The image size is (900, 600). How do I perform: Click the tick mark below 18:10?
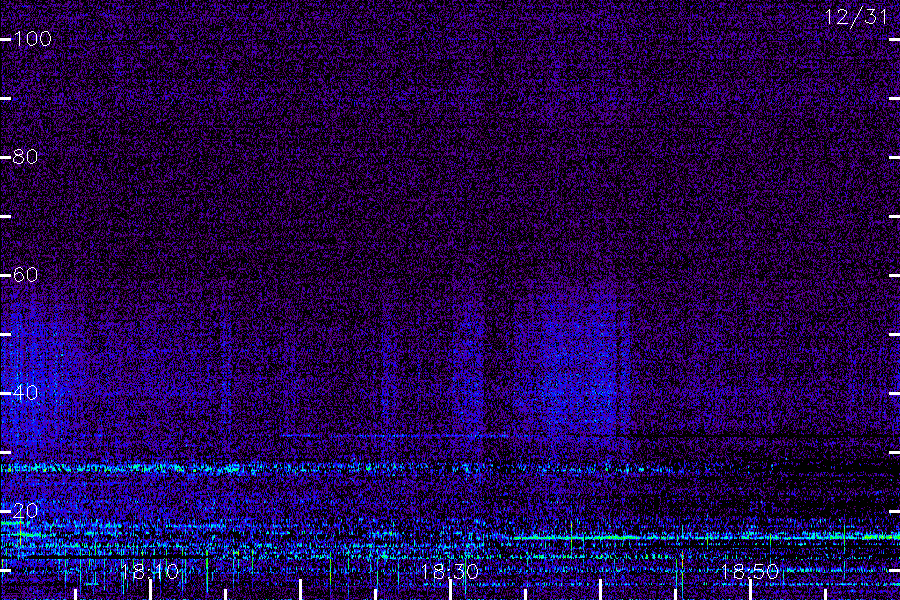[150, 590]
